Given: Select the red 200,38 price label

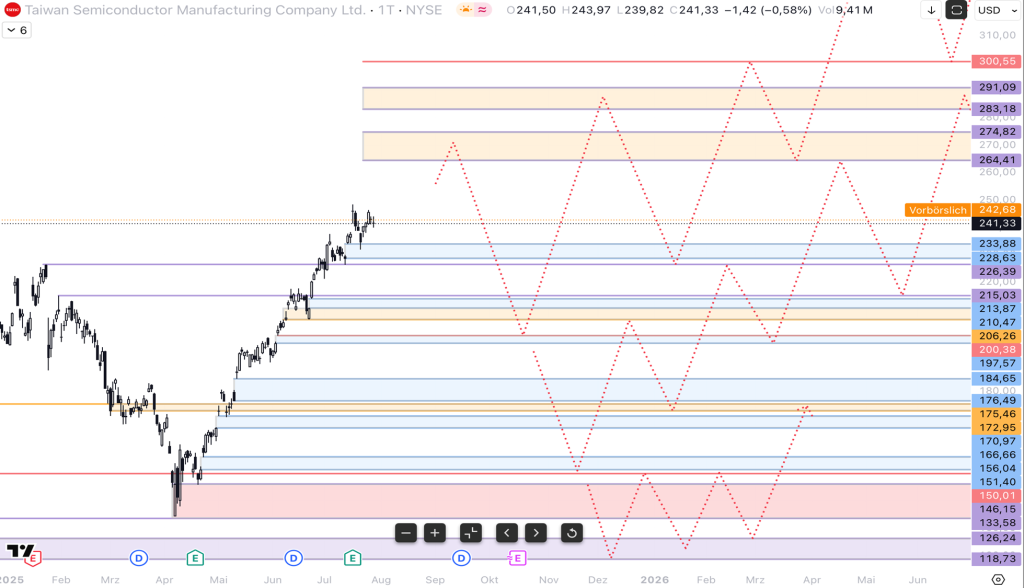Looking at the screenshot, I should click(x=997, y=350).
